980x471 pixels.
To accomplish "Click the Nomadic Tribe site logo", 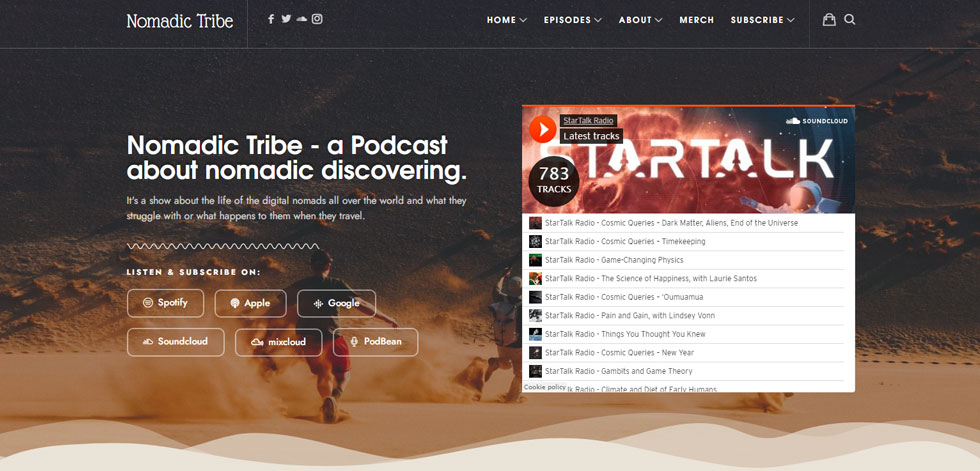I will click(180, 21).
